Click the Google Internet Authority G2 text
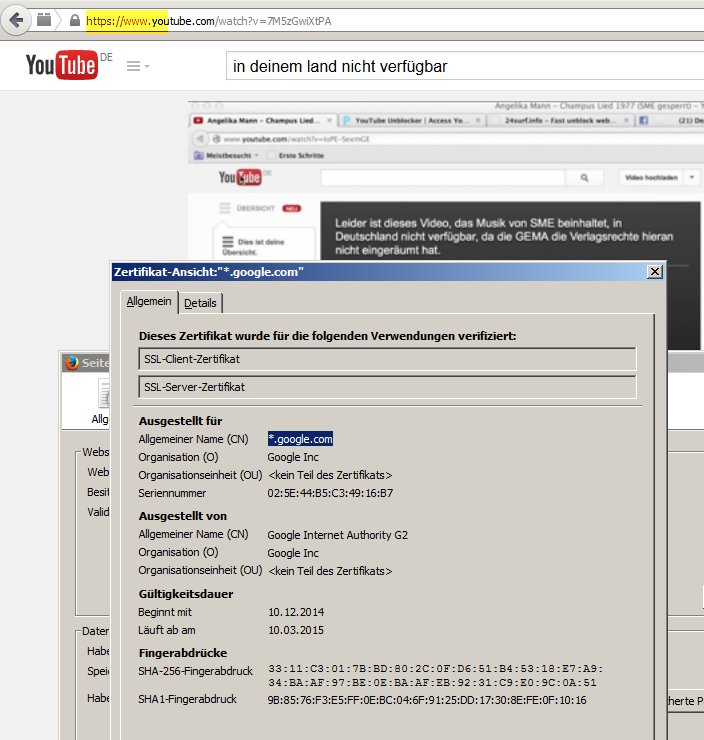This screenshot has height=740, width=704. 337,535
